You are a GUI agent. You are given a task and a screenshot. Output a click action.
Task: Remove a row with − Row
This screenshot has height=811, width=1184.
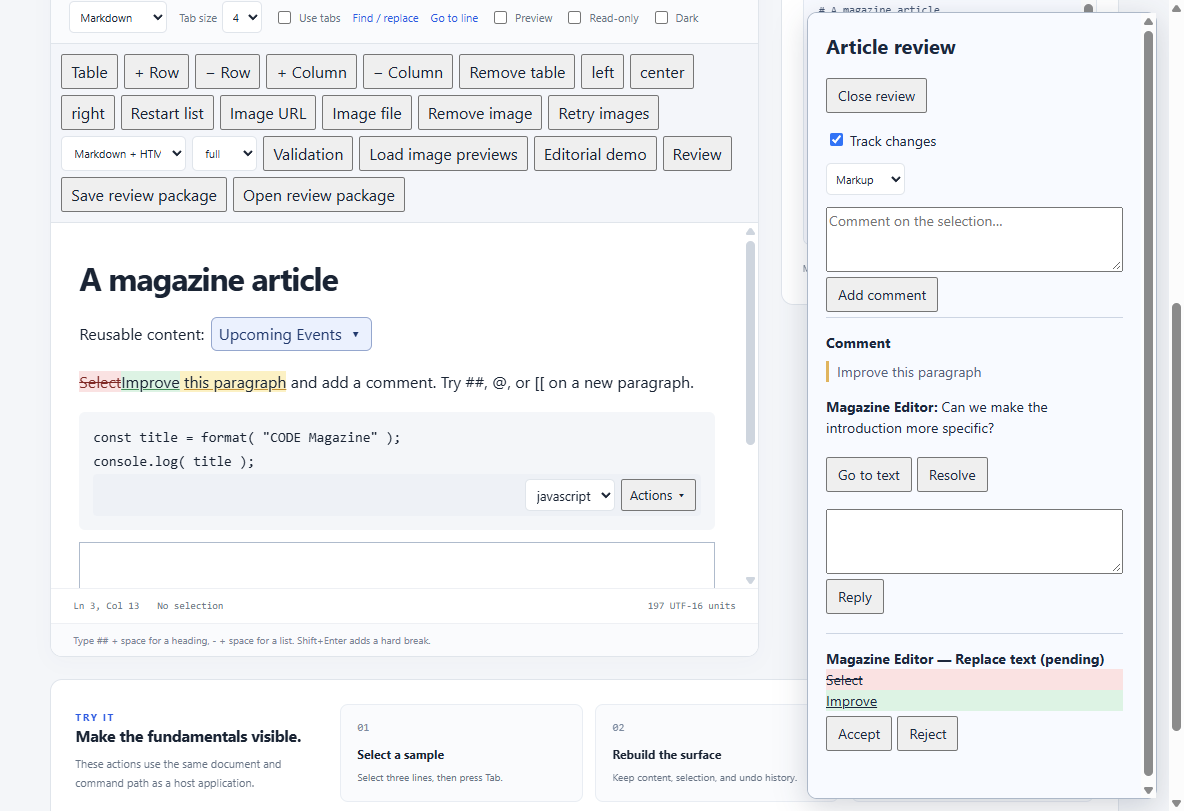click(x=228, y=72)
